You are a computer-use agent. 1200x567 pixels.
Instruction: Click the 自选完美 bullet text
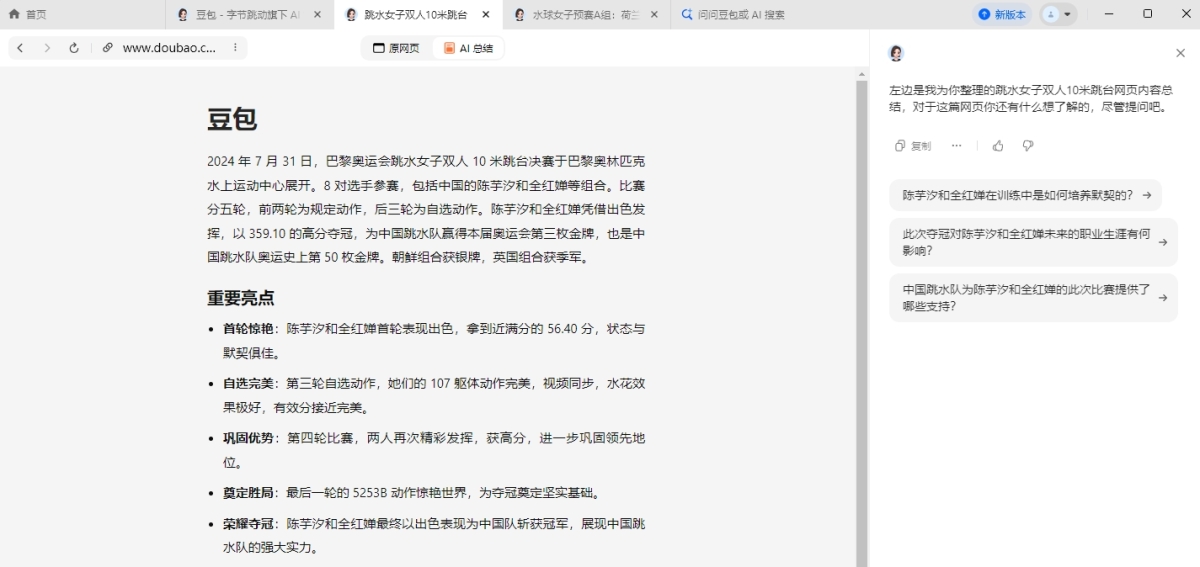[434, 395]
